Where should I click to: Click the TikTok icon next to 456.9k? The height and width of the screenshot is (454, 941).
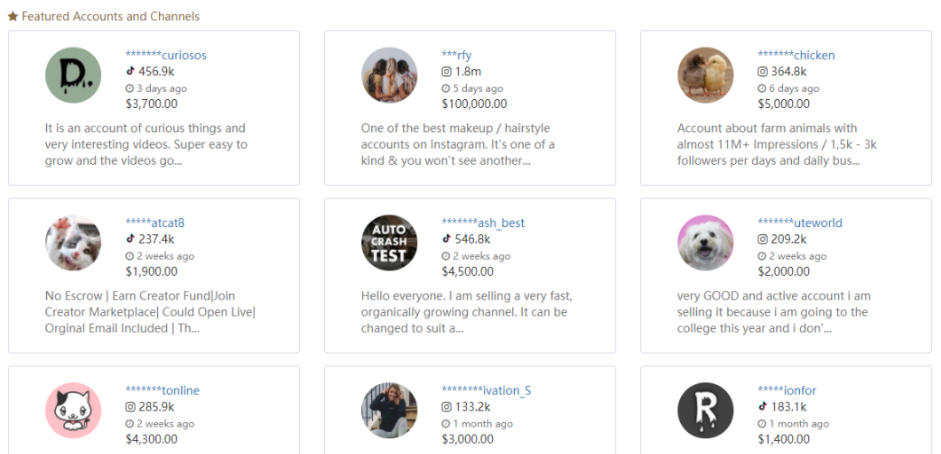(x=130, y=72)
